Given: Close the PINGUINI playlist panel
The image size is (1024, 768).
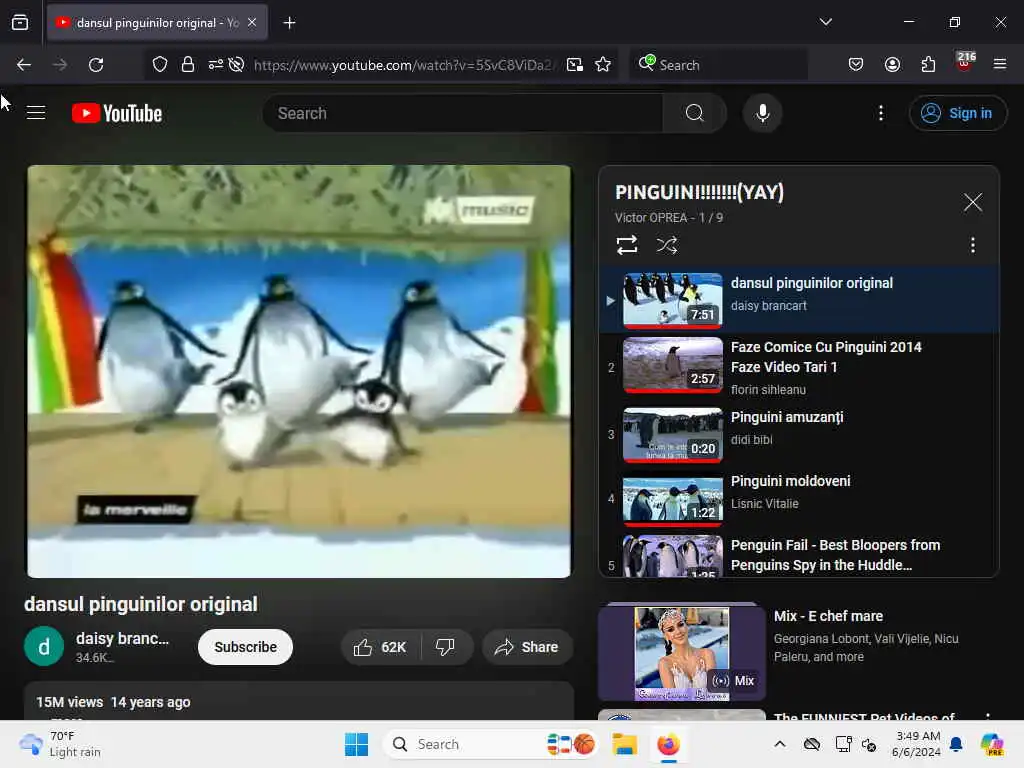Looking at the screenshot, I should 972,202.
